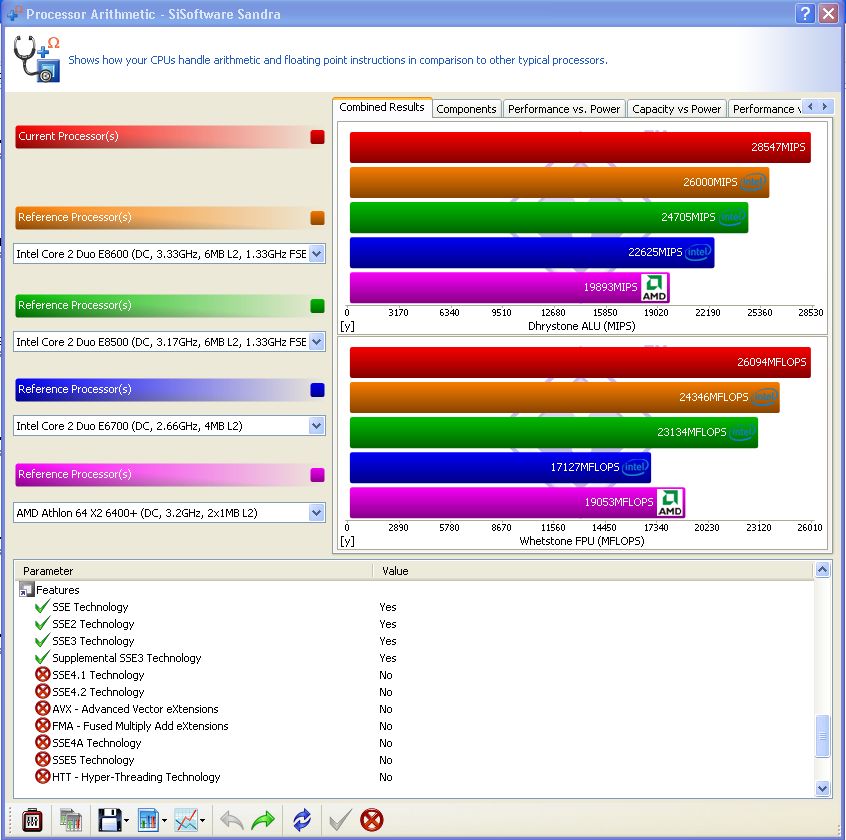The height and width of the screenshot is (840, 846).
Task: Click the parameter list scrollbar thumb
Action: [822, 736]
